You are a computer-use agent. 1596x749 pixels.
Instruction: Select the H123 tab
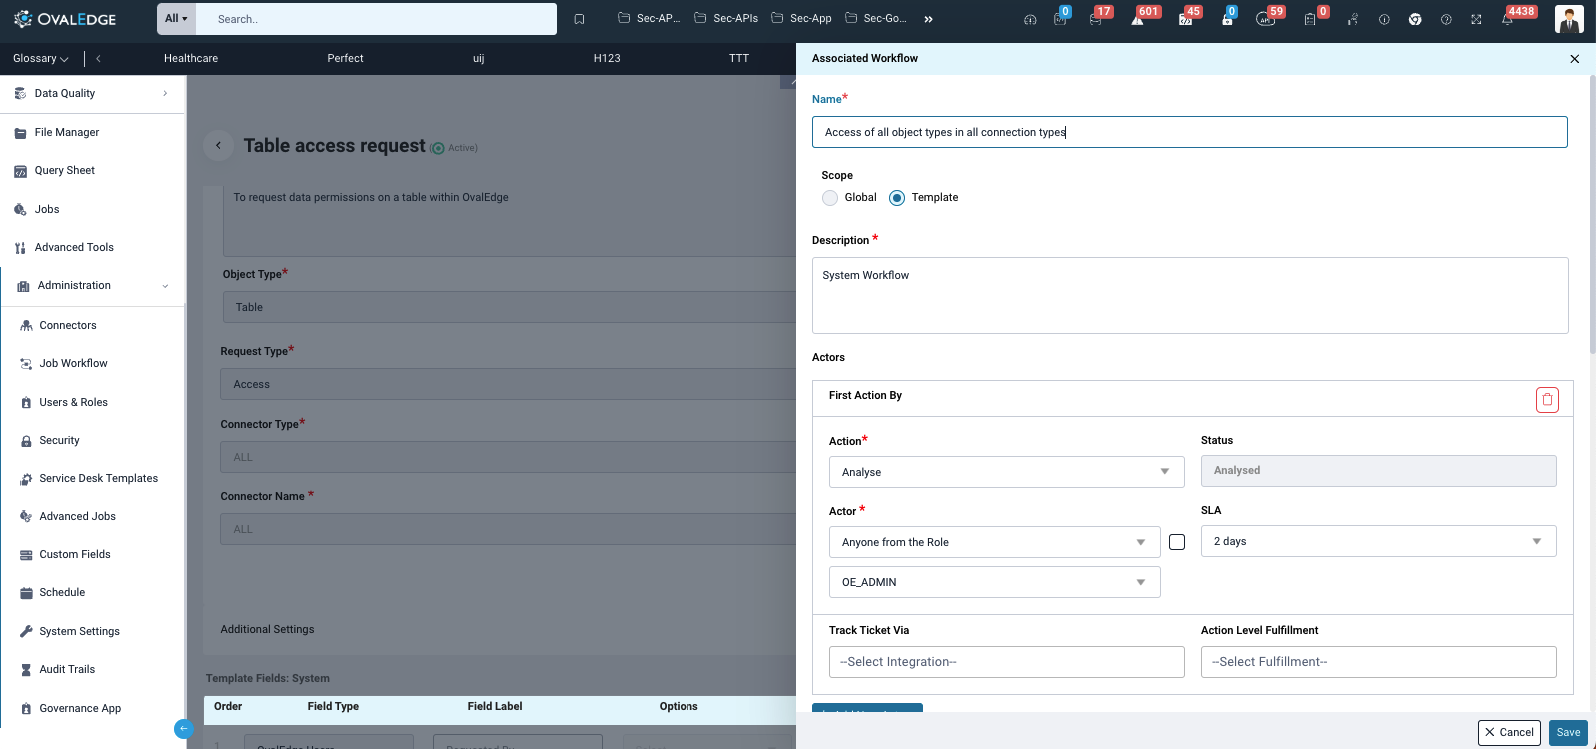pyautogui.click(x=607, y=58)
